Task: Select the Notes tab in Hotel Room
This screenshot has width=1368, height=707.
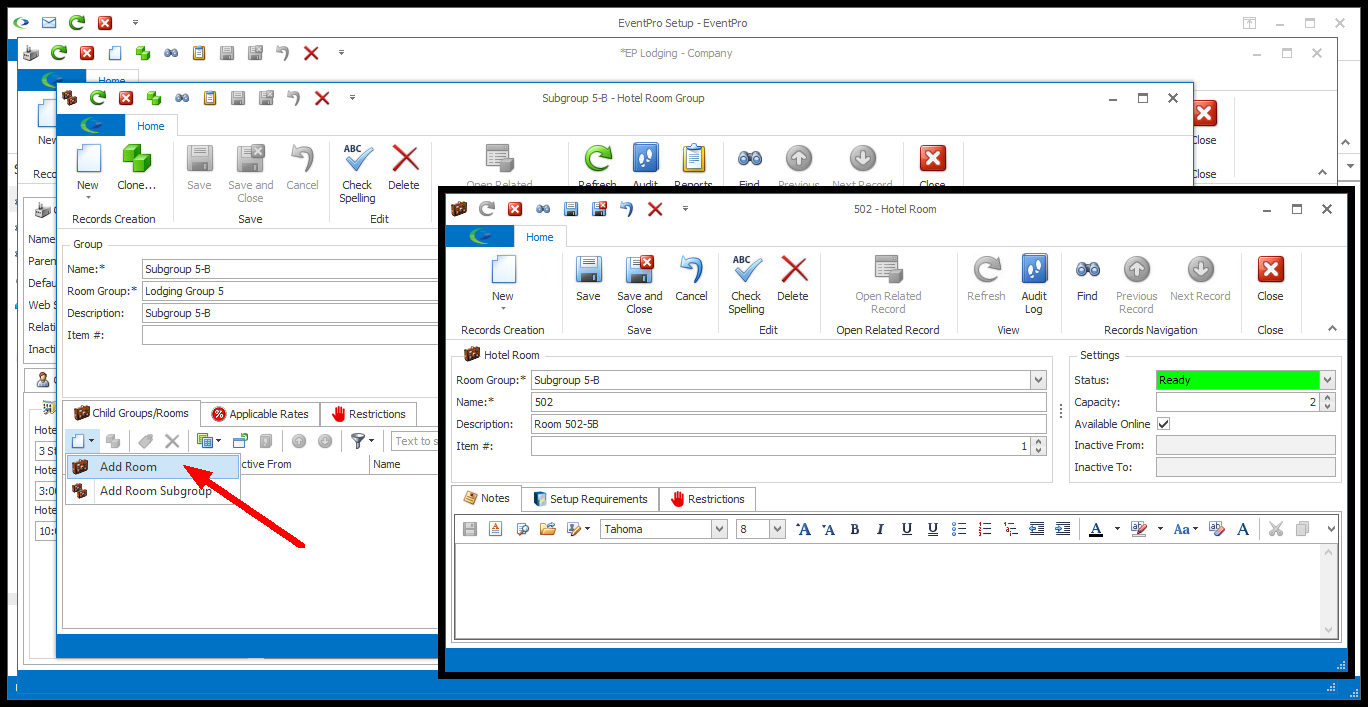Action: [x=486, y=498]
